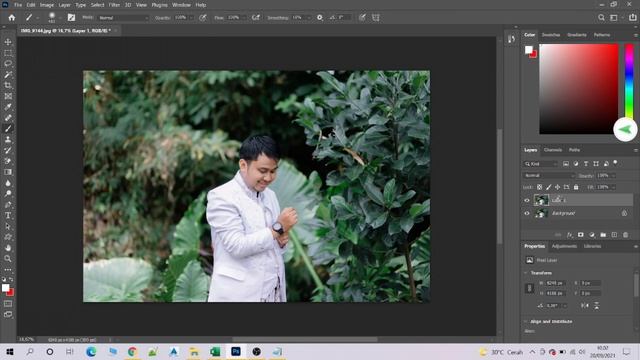Select the Clone Stamp tool
This screenshot has width=640, height=360.
point(8,140)
